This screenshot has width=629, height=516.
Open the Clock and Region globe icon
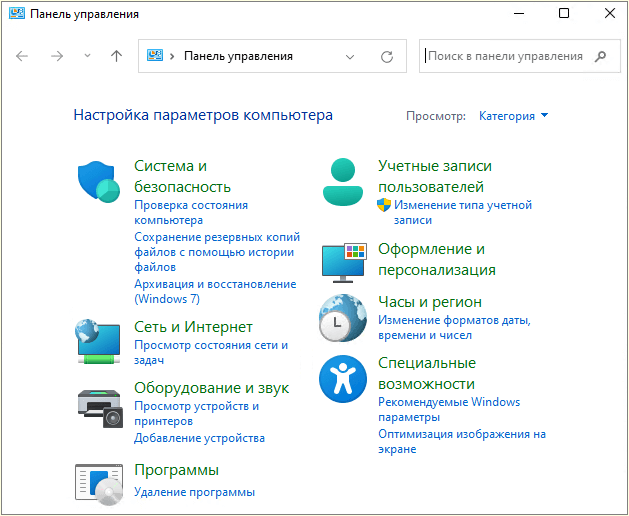343,318
